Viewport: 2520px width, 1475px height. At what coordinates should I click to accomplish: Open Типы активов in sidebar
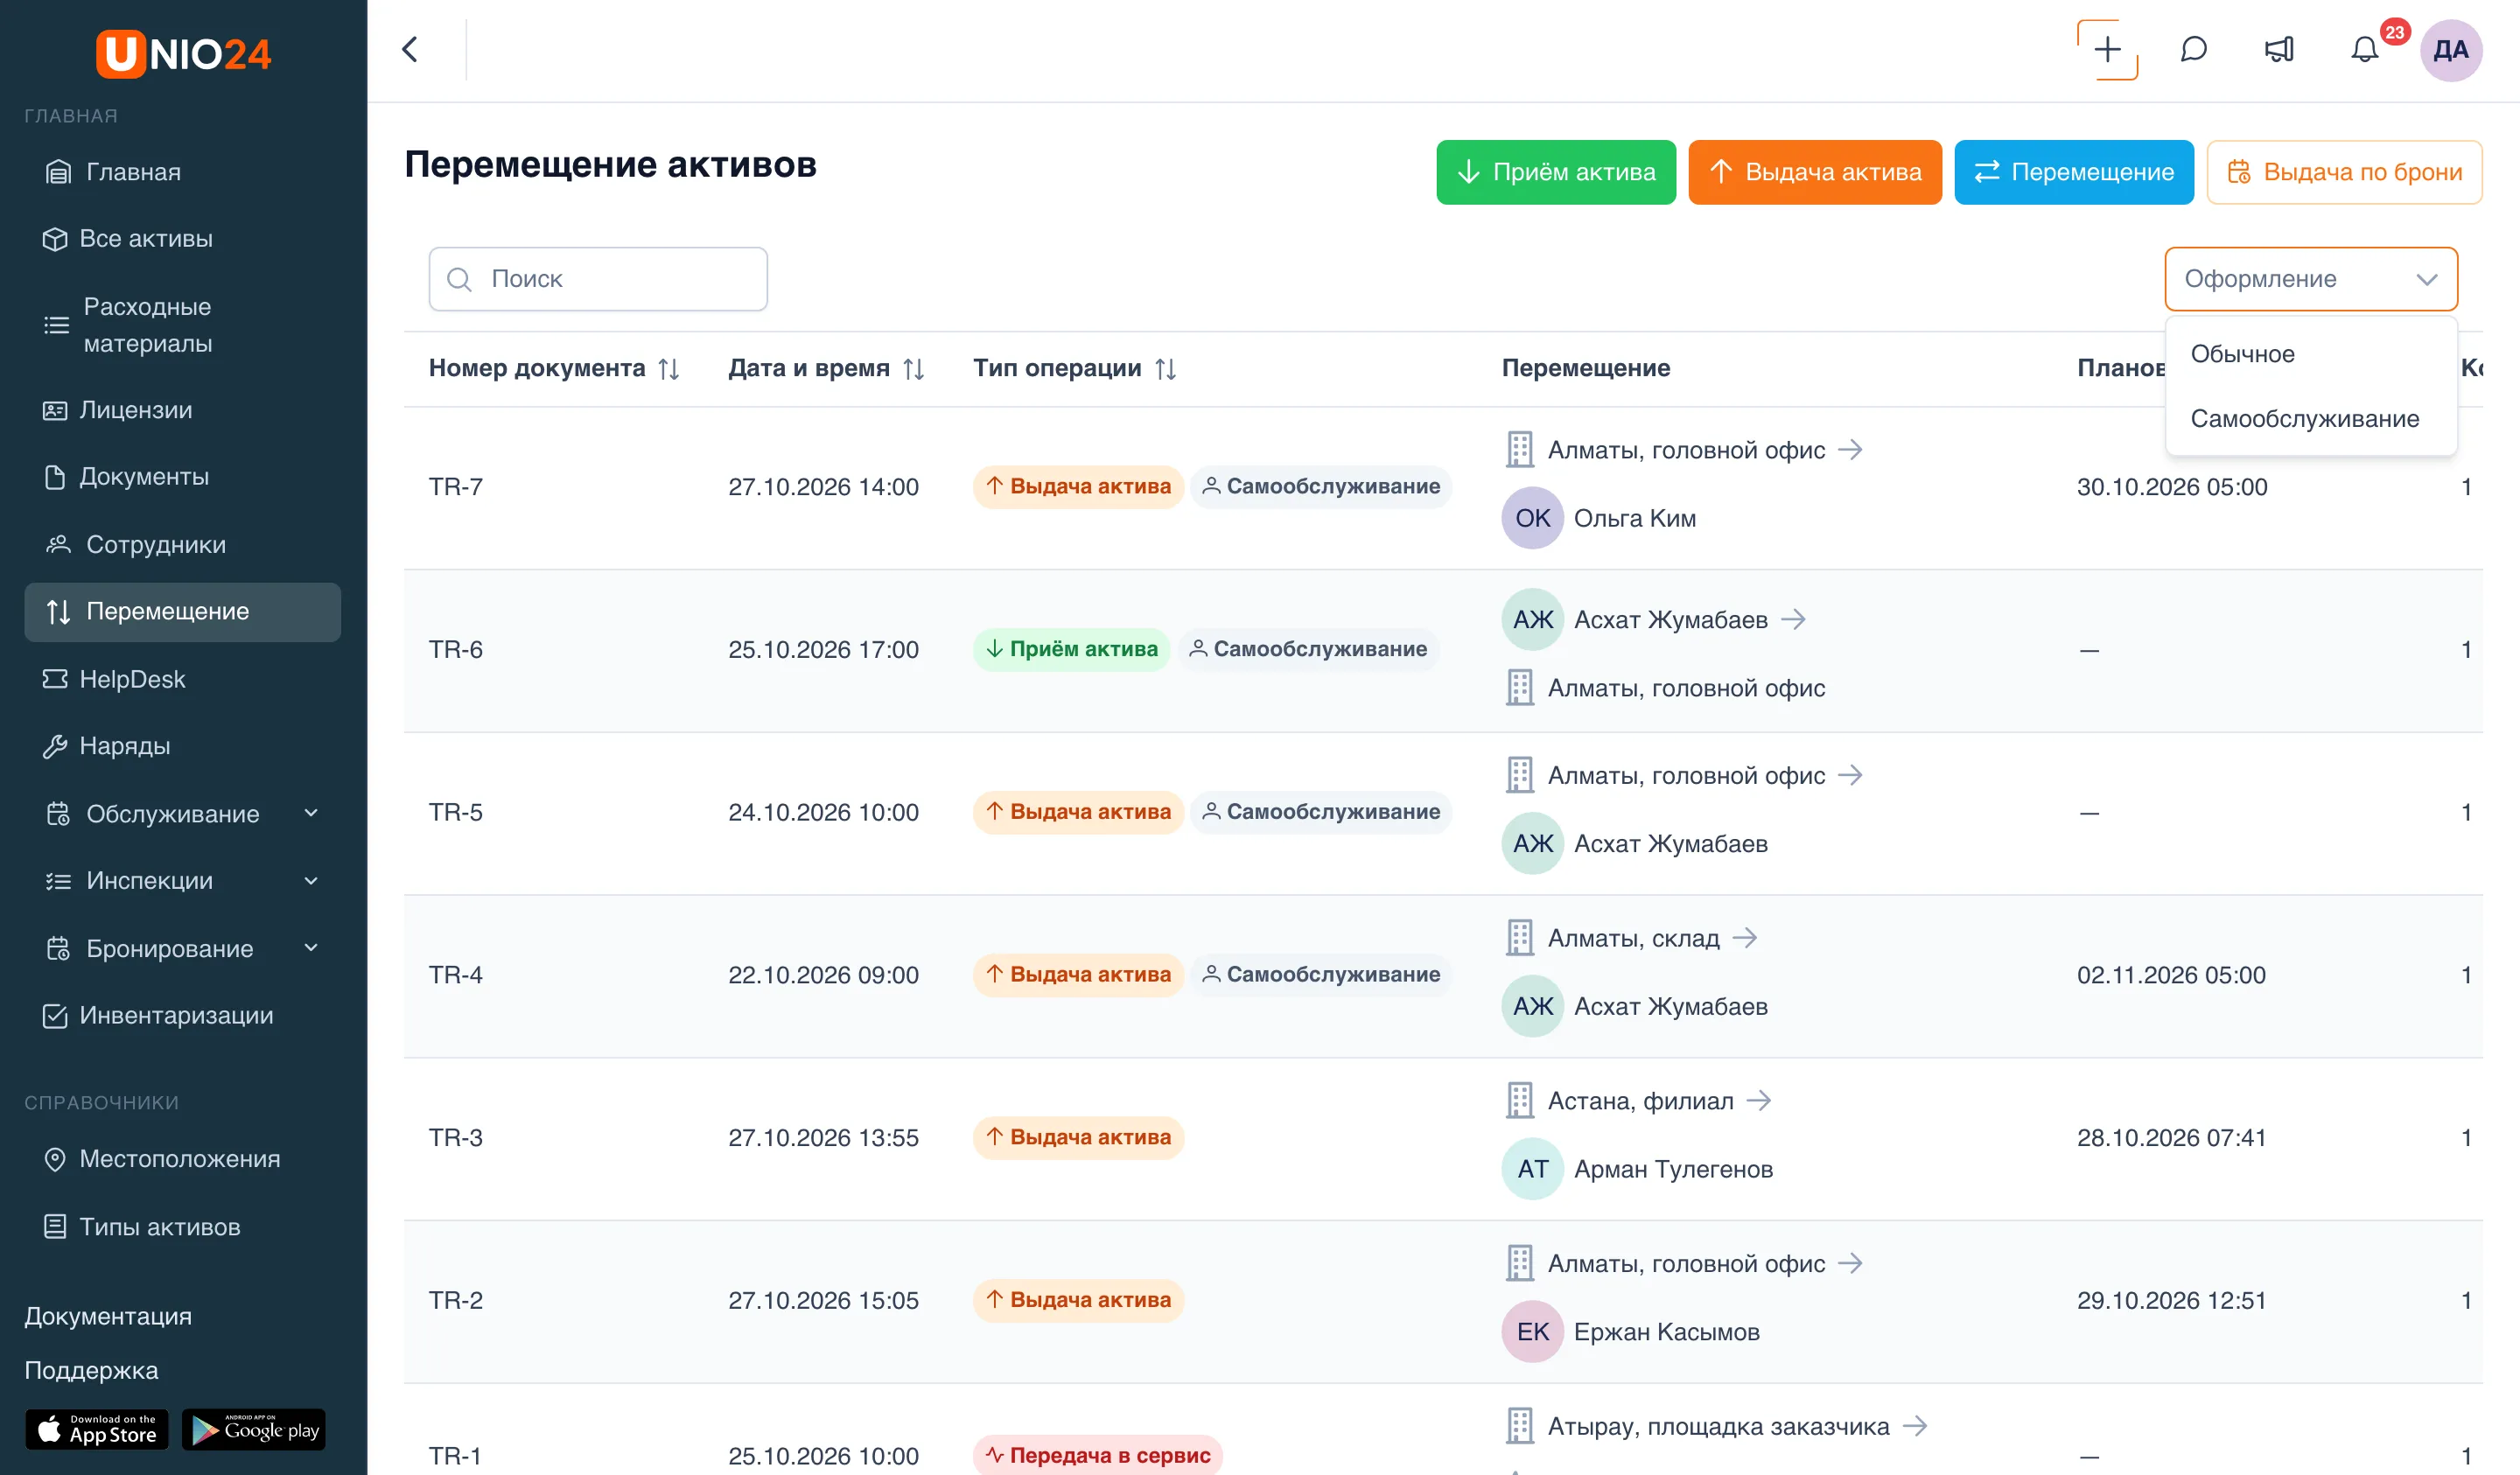183,1227
